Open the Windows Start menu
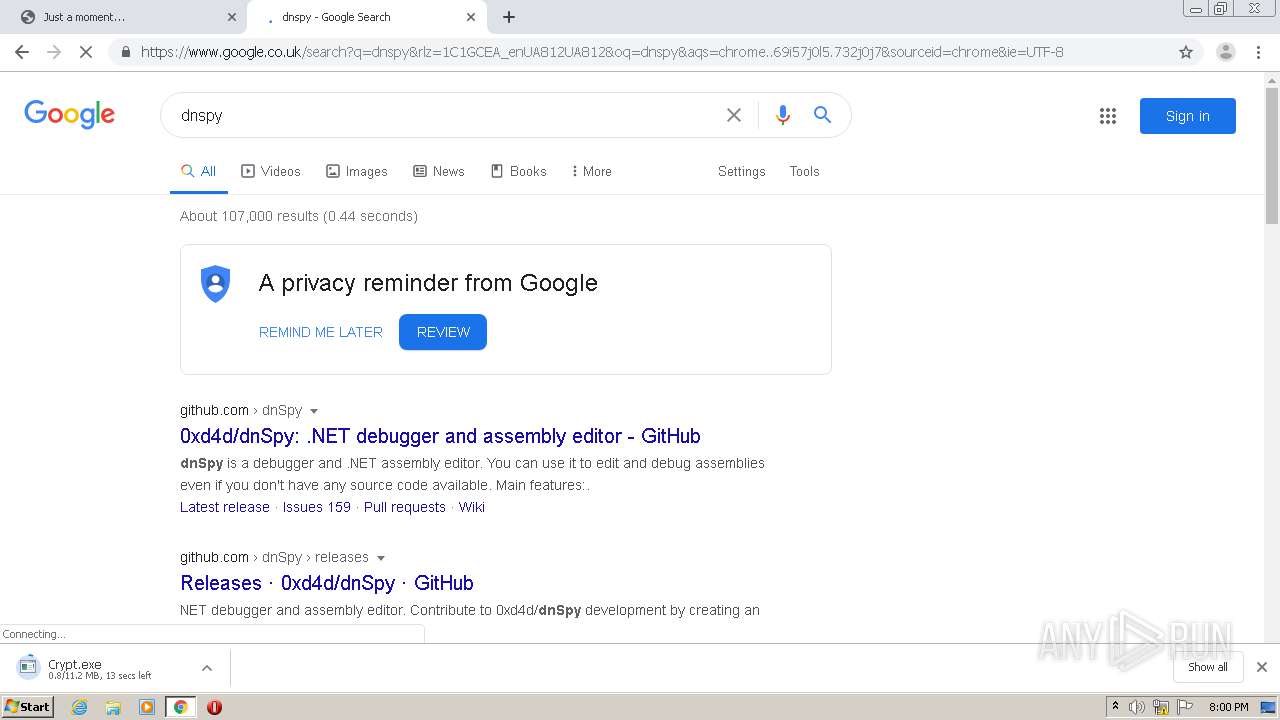This screenshot has height=720, width=1280. 28,707
